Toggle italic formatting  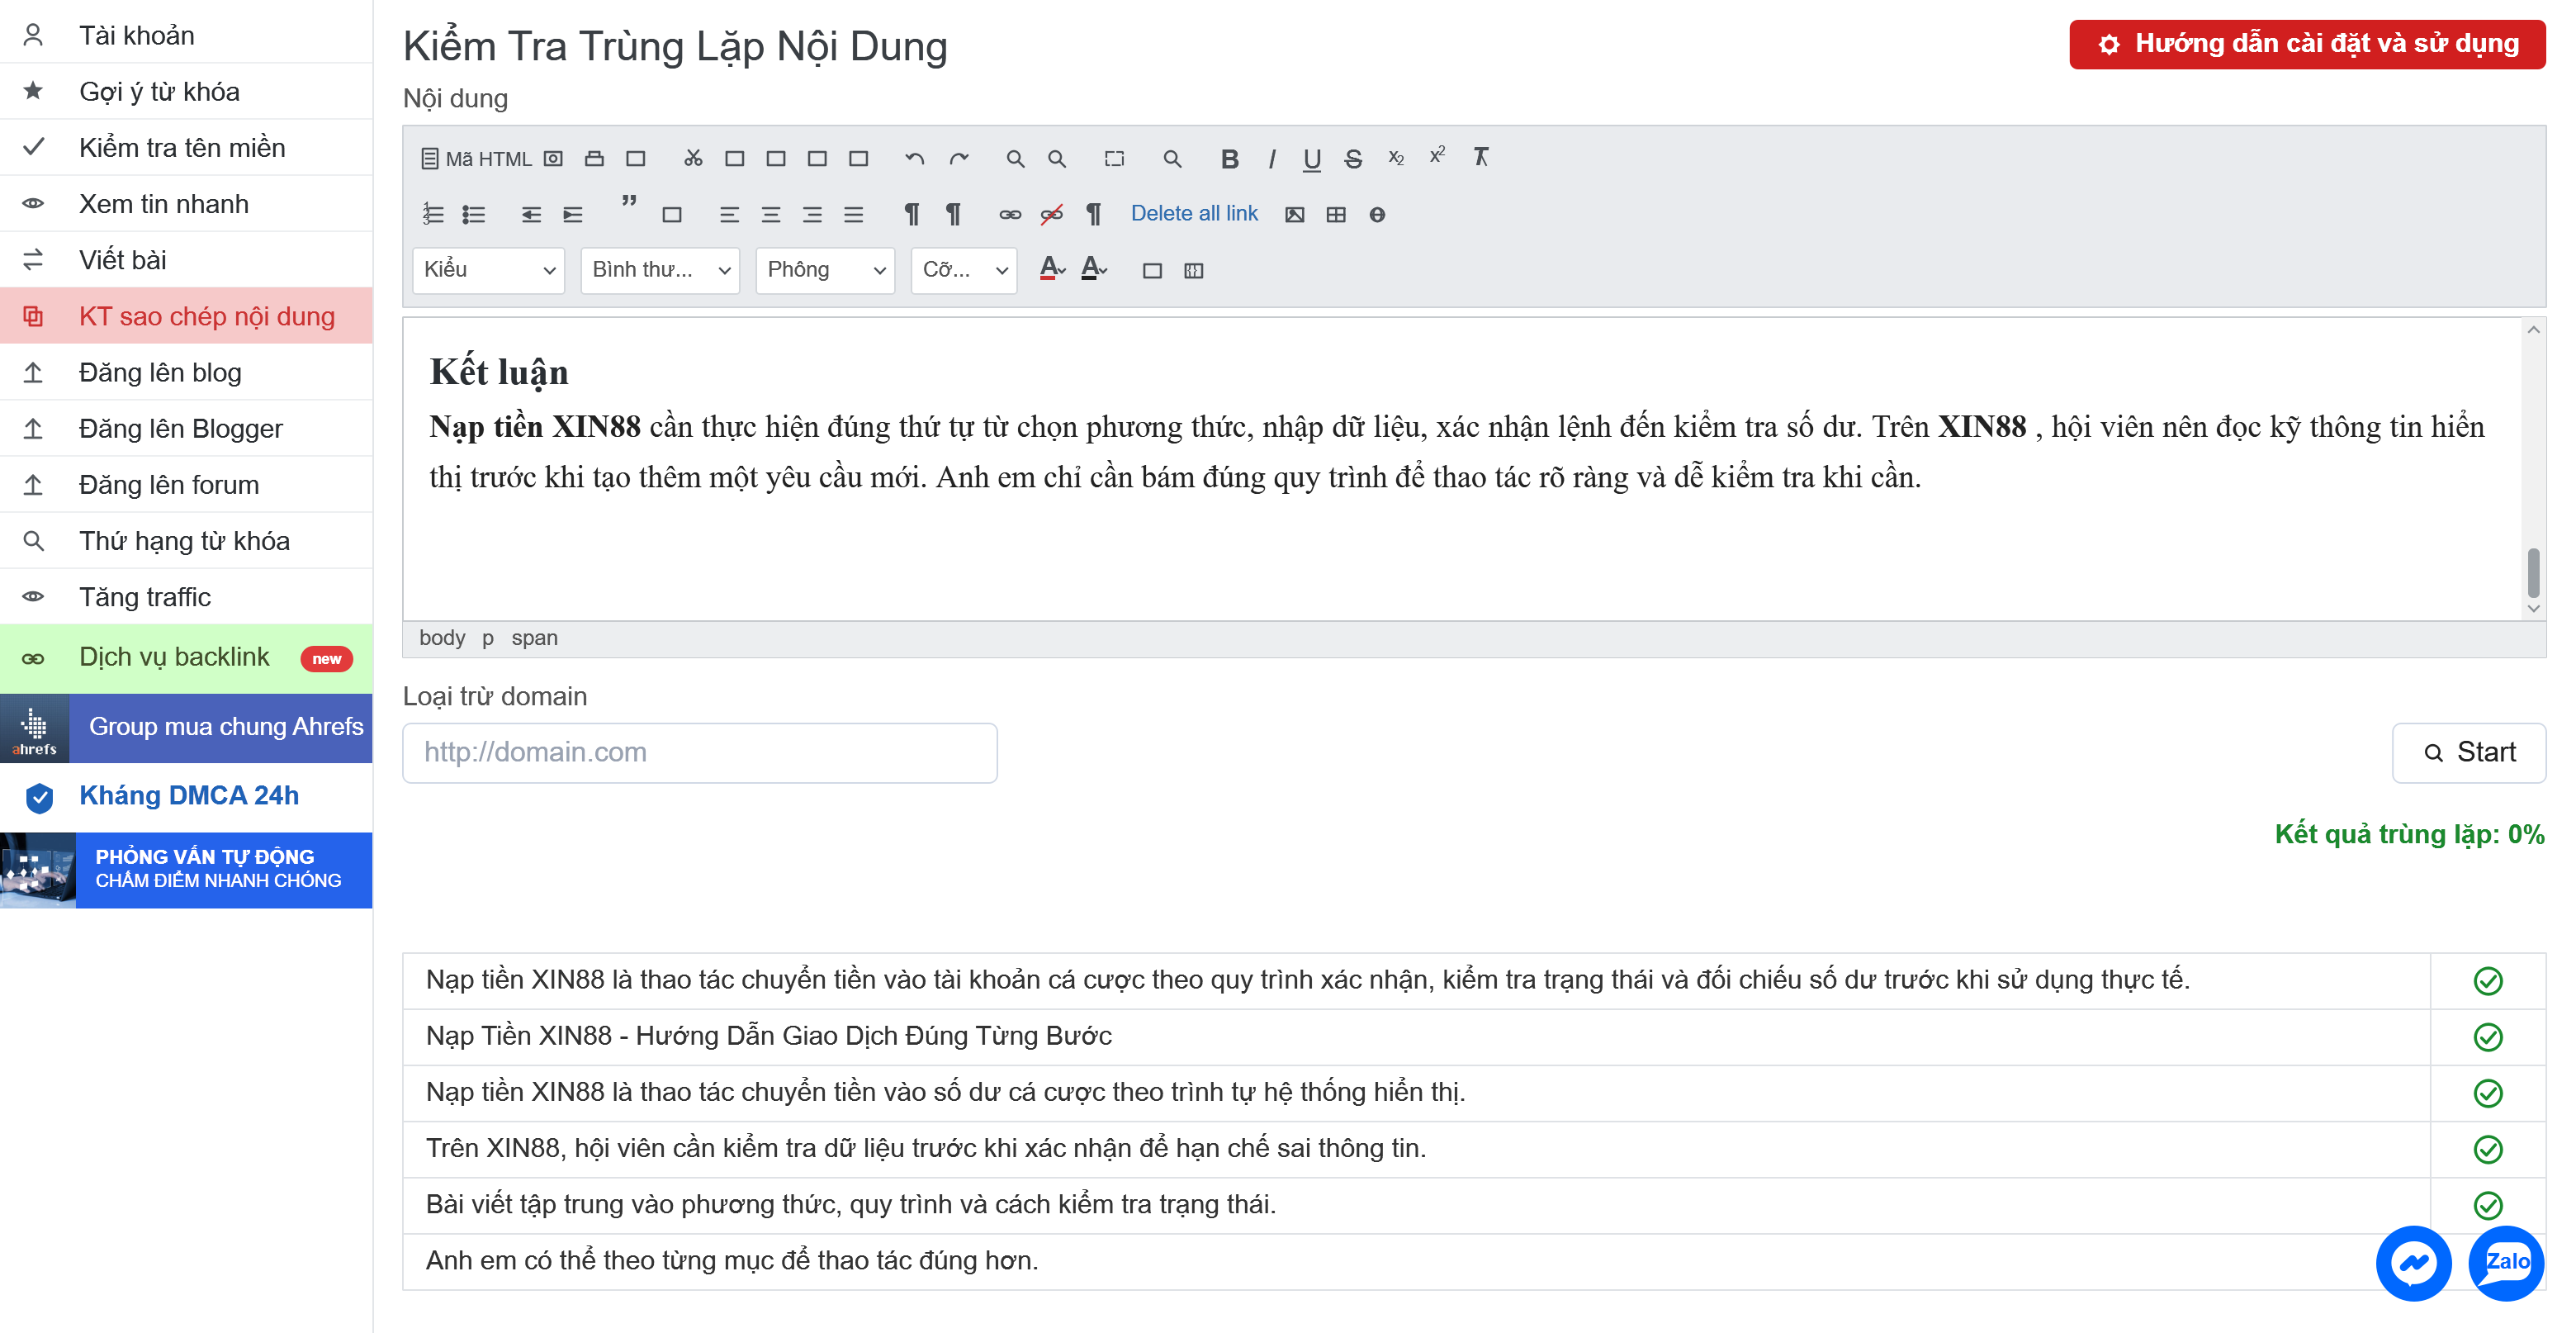click(x=1271, y=159)
